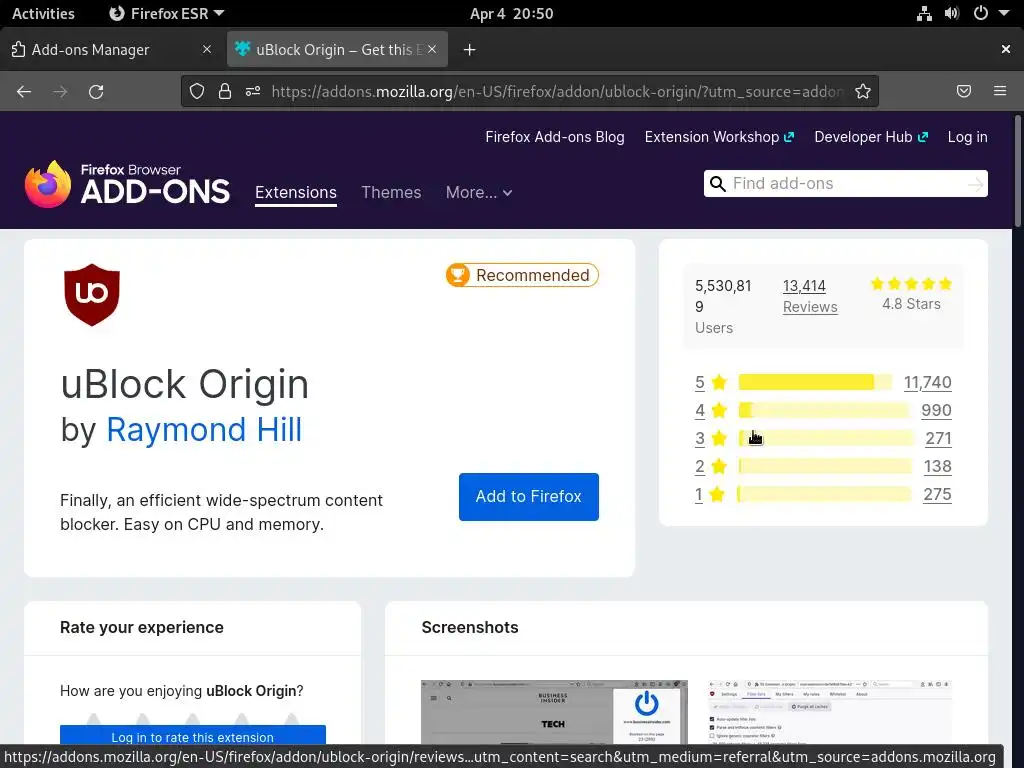Image resolution: width=1024 pixels, height=768 pixels.
Task: Open the tracking protection shield icon
Action: pyautogui.click(x=197, y=91)
